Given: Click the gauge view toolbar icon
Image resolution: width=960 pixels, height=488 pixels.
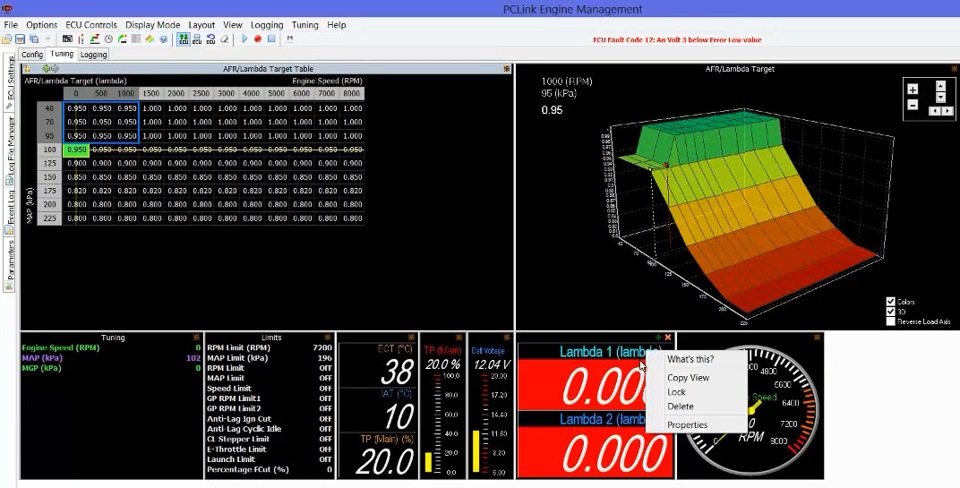Looking at the screenshot, I should 122,39.
